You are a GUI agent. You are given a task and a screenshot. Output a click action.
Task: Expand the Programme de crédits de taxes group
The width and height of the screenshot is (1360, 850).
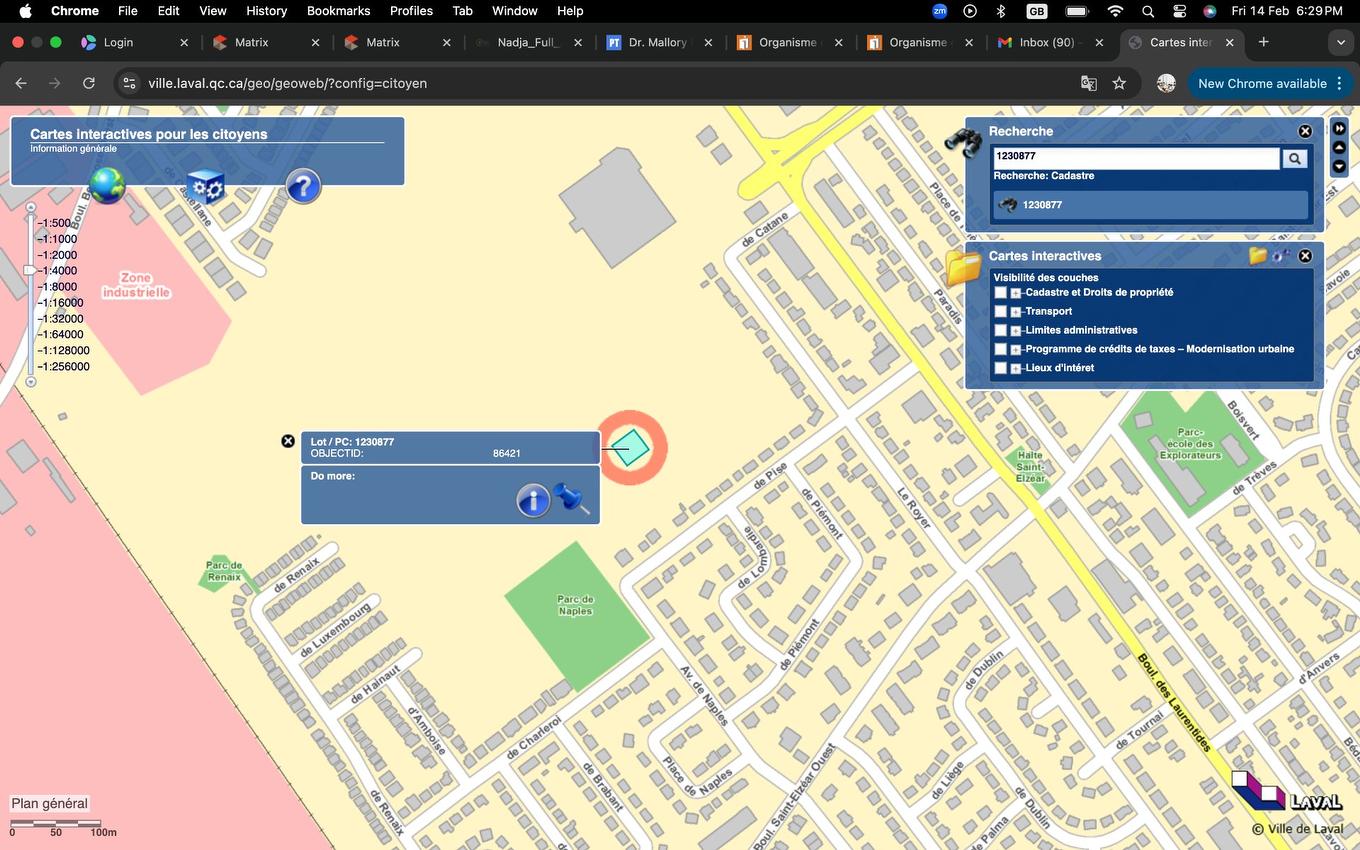click(1016, 350)
